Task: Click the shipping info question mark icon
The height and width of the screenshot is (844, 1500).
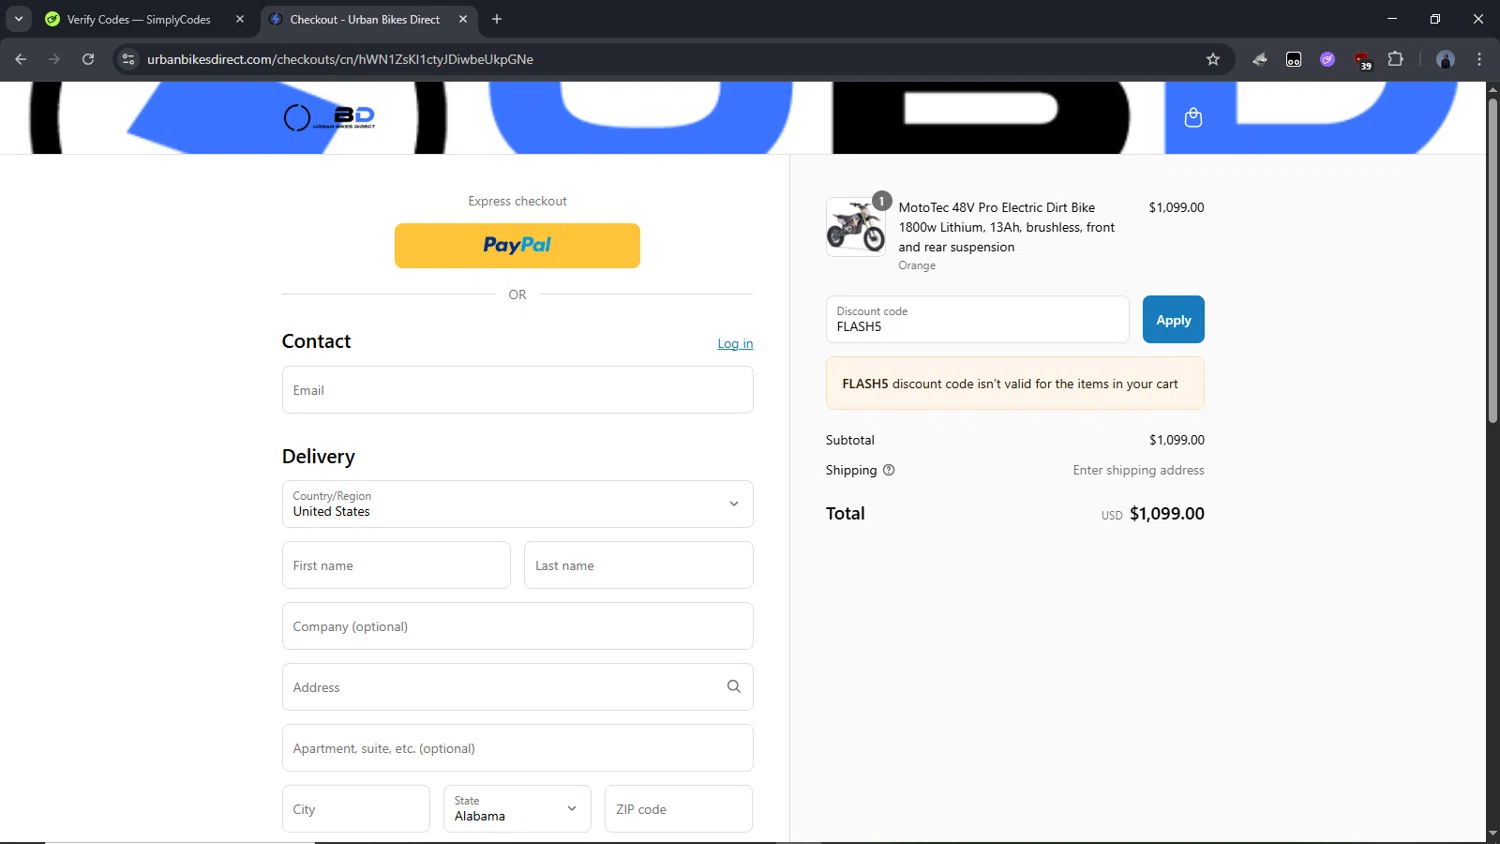Action: click(888, 470)
